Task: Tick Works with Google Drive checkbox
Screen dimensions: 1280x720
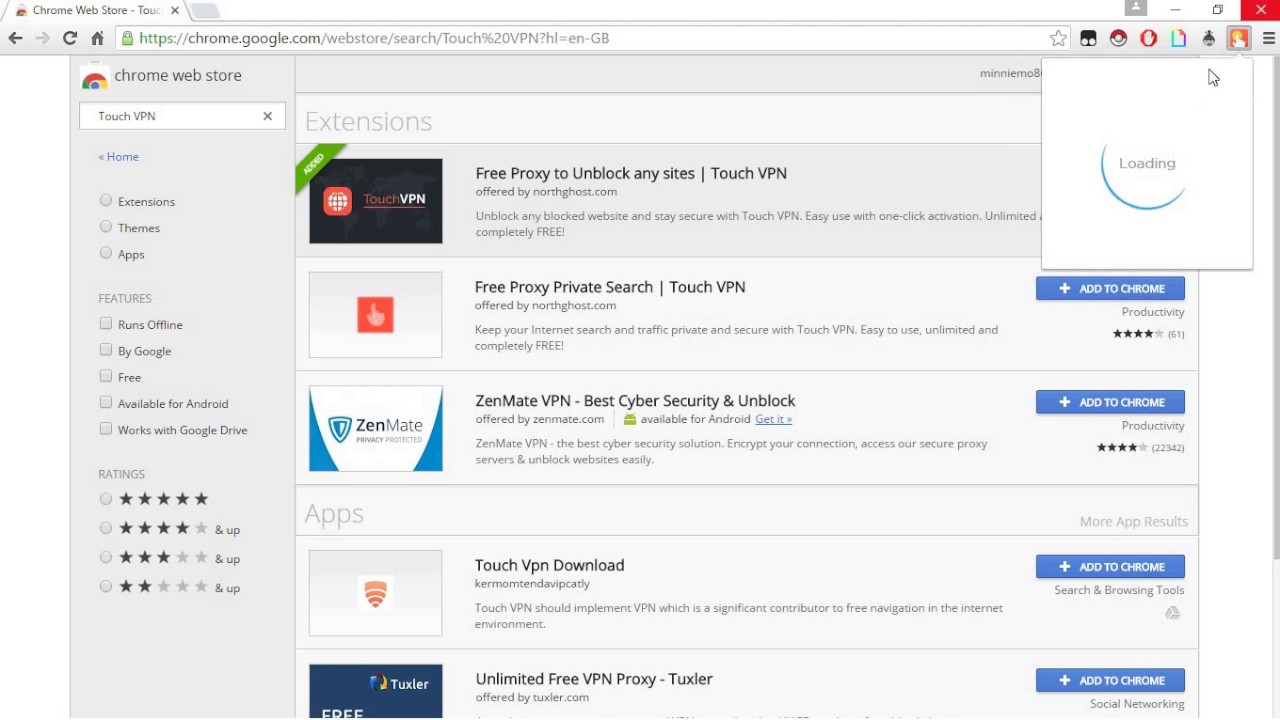Action: (x=106, y=428)
